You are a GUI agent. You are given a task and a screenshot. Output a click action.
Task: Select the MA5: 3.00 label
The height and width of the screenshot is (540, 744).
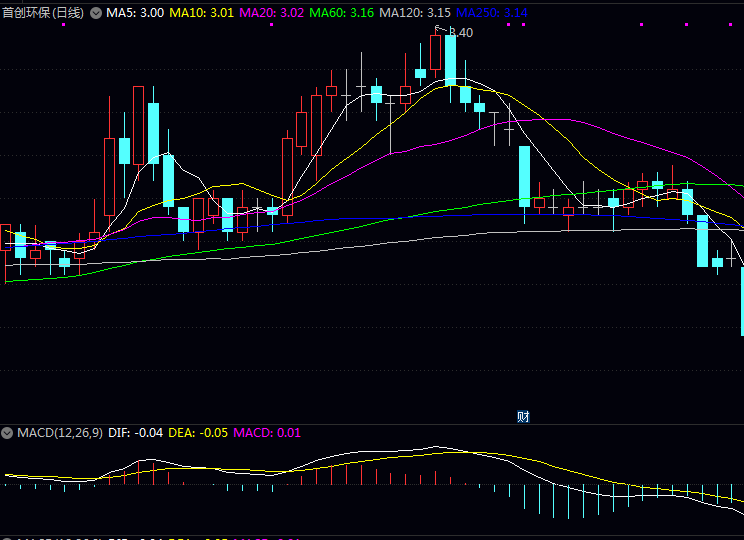coord(135,13)
